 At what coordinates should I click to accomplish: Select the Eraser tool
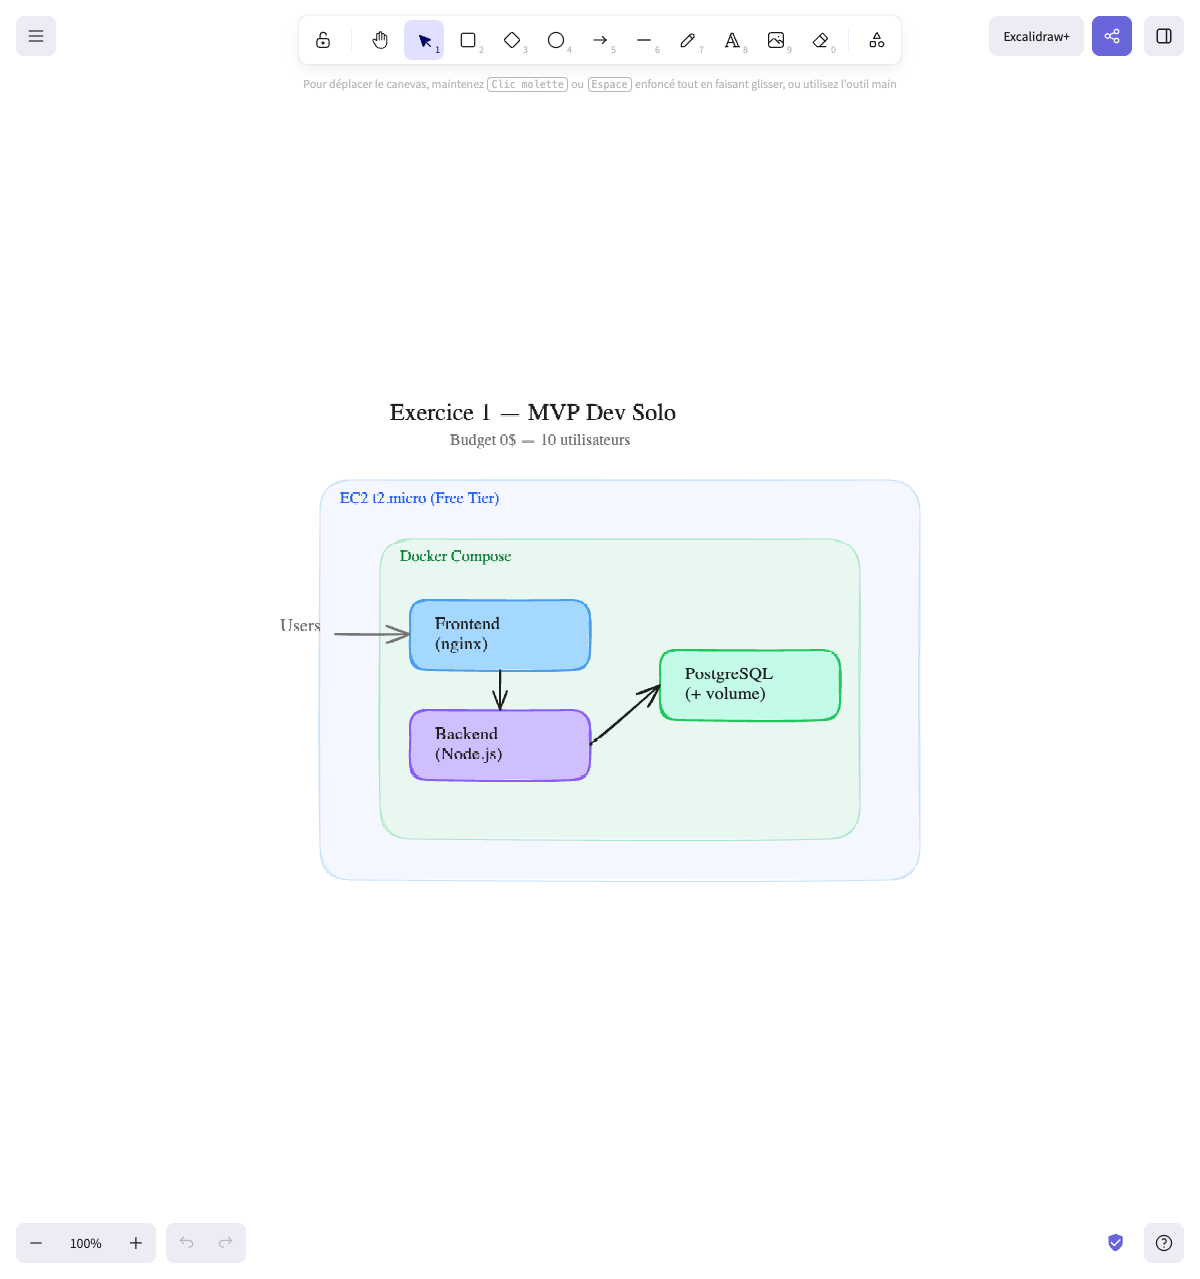coord(820,40)
